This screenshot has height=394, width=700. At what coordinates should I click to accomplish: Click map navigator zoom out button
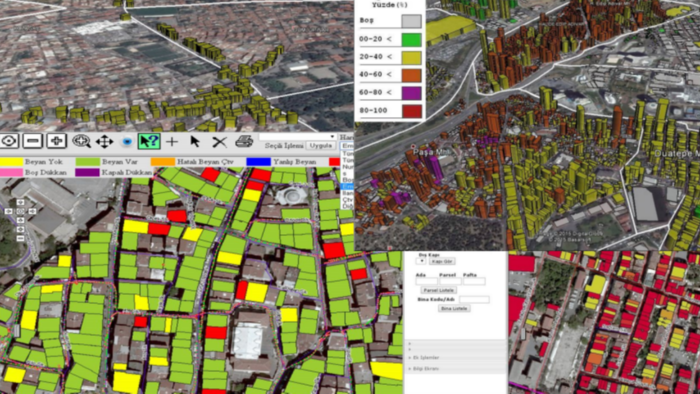click(x=21, y=239)
